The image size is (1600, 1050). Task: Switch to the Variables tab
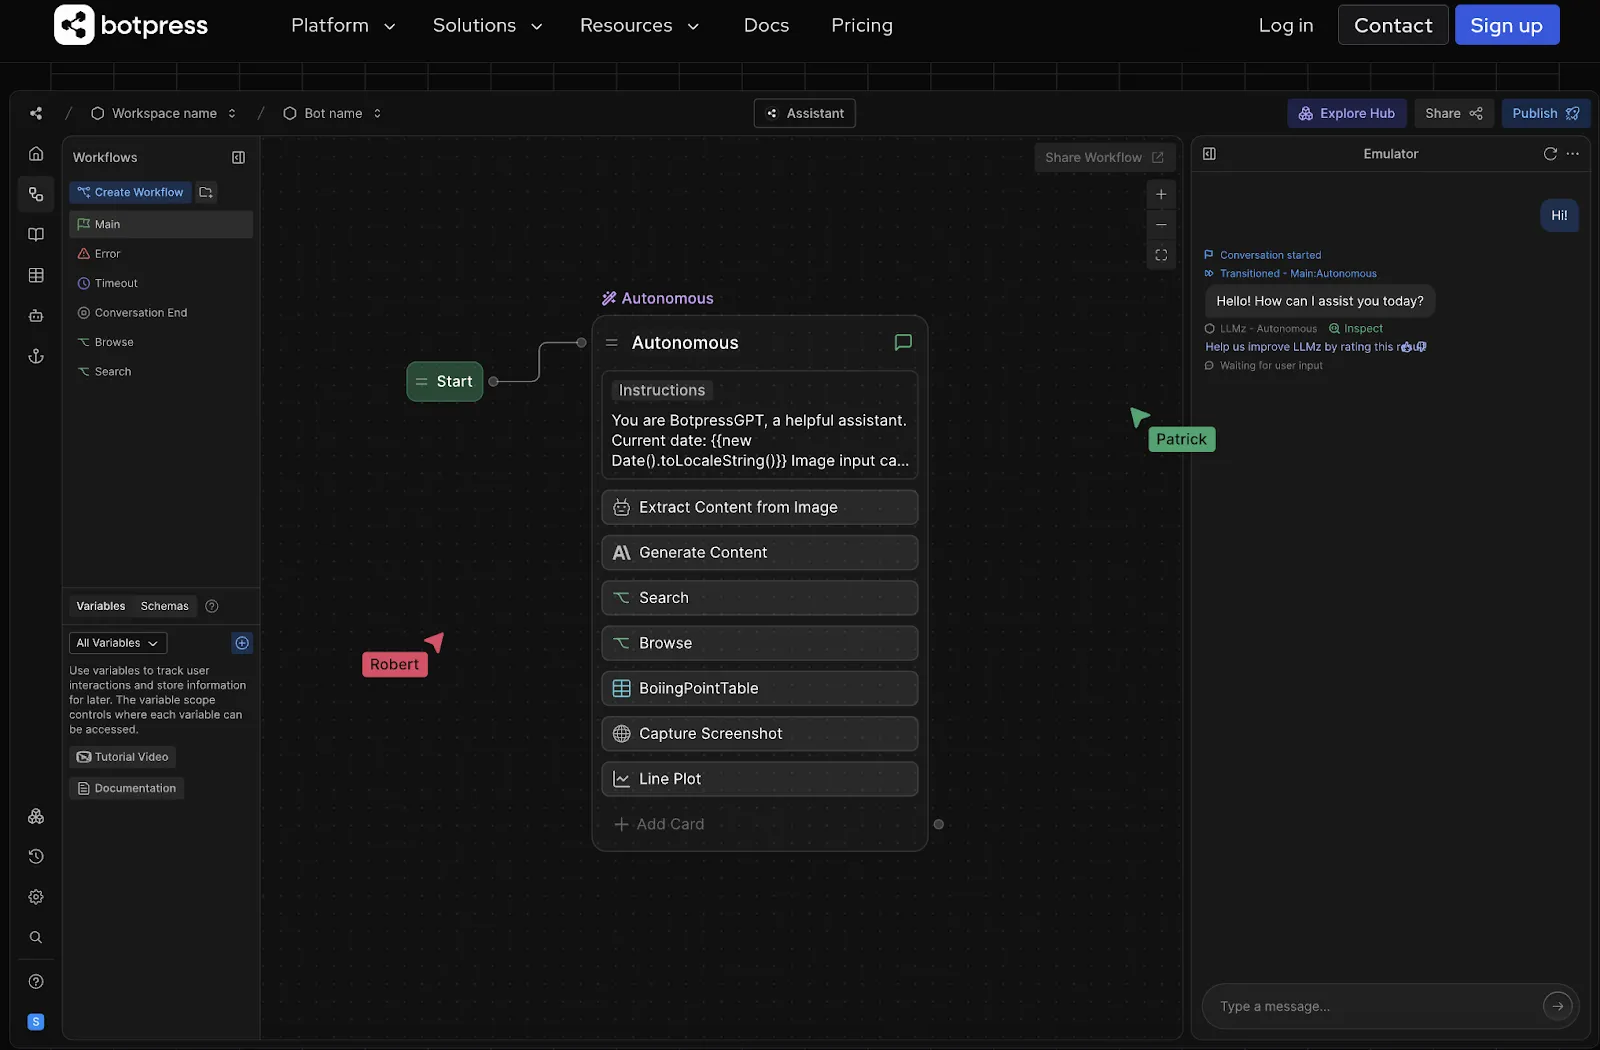(101, 606)
